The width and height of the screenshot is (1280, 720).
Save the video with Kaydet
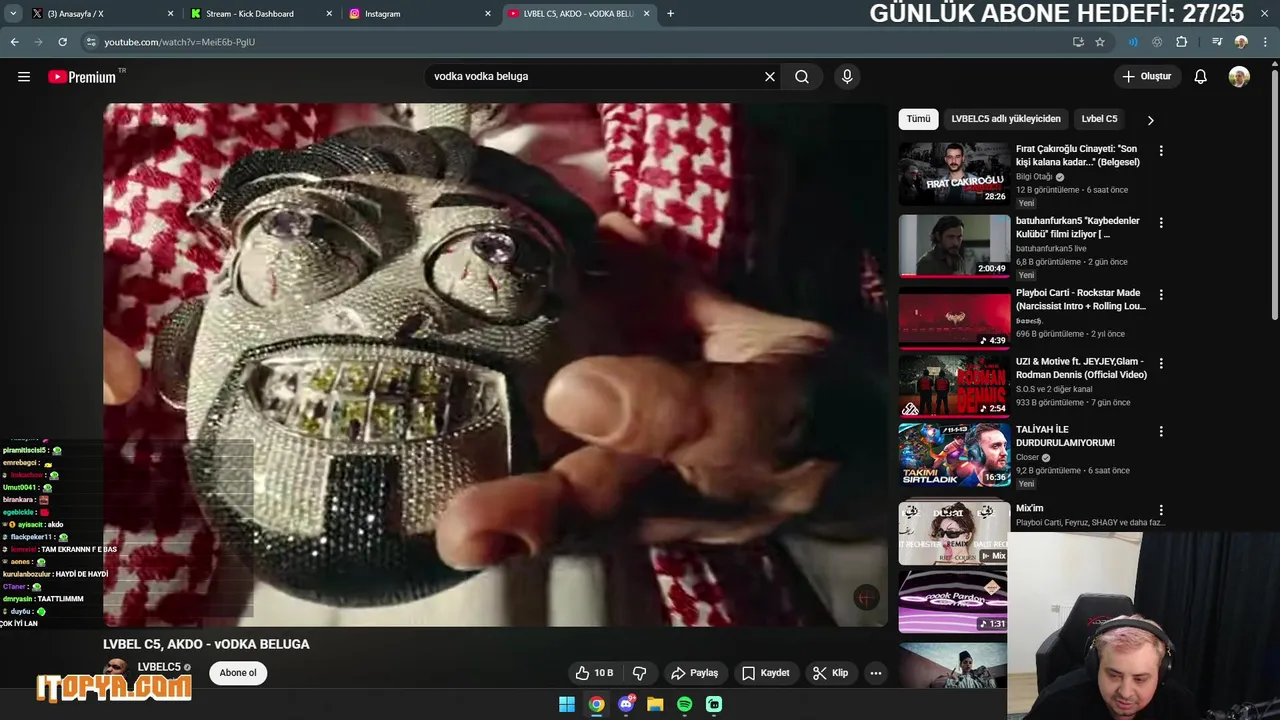click(765, 673)
